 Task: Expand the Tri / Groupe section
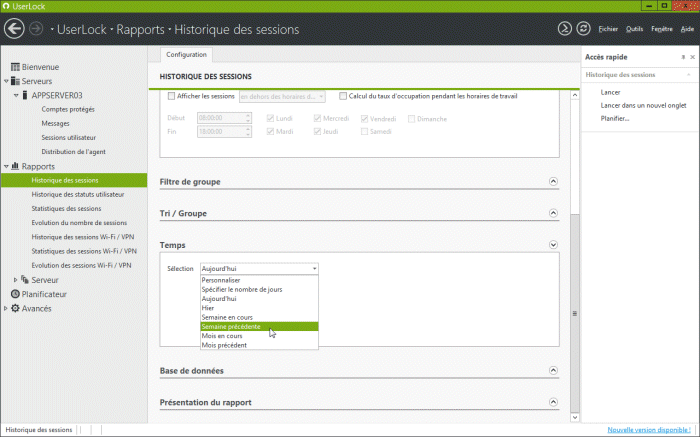[x=553, y=213]
